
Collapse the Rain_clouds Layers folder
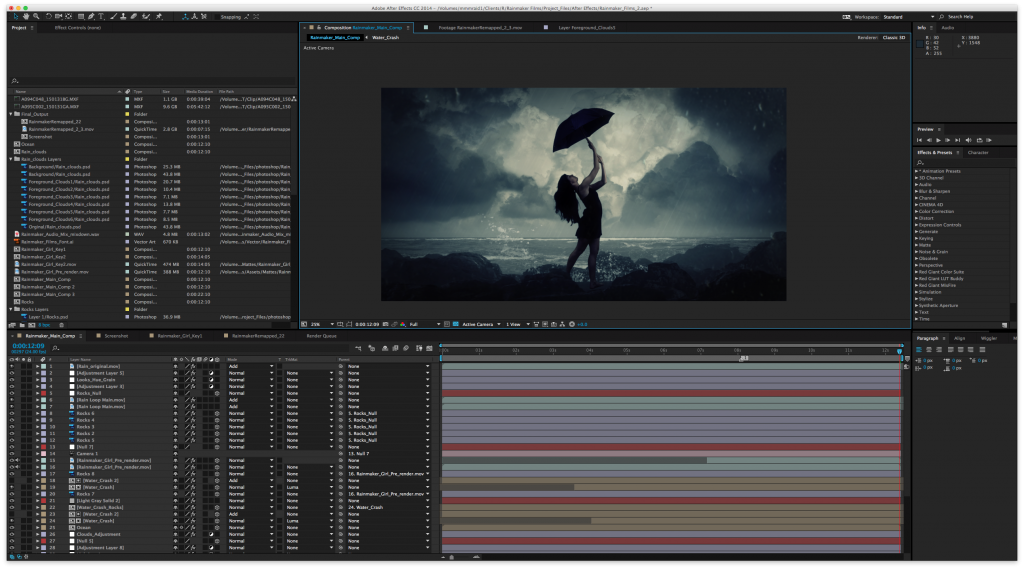(11, 159)
